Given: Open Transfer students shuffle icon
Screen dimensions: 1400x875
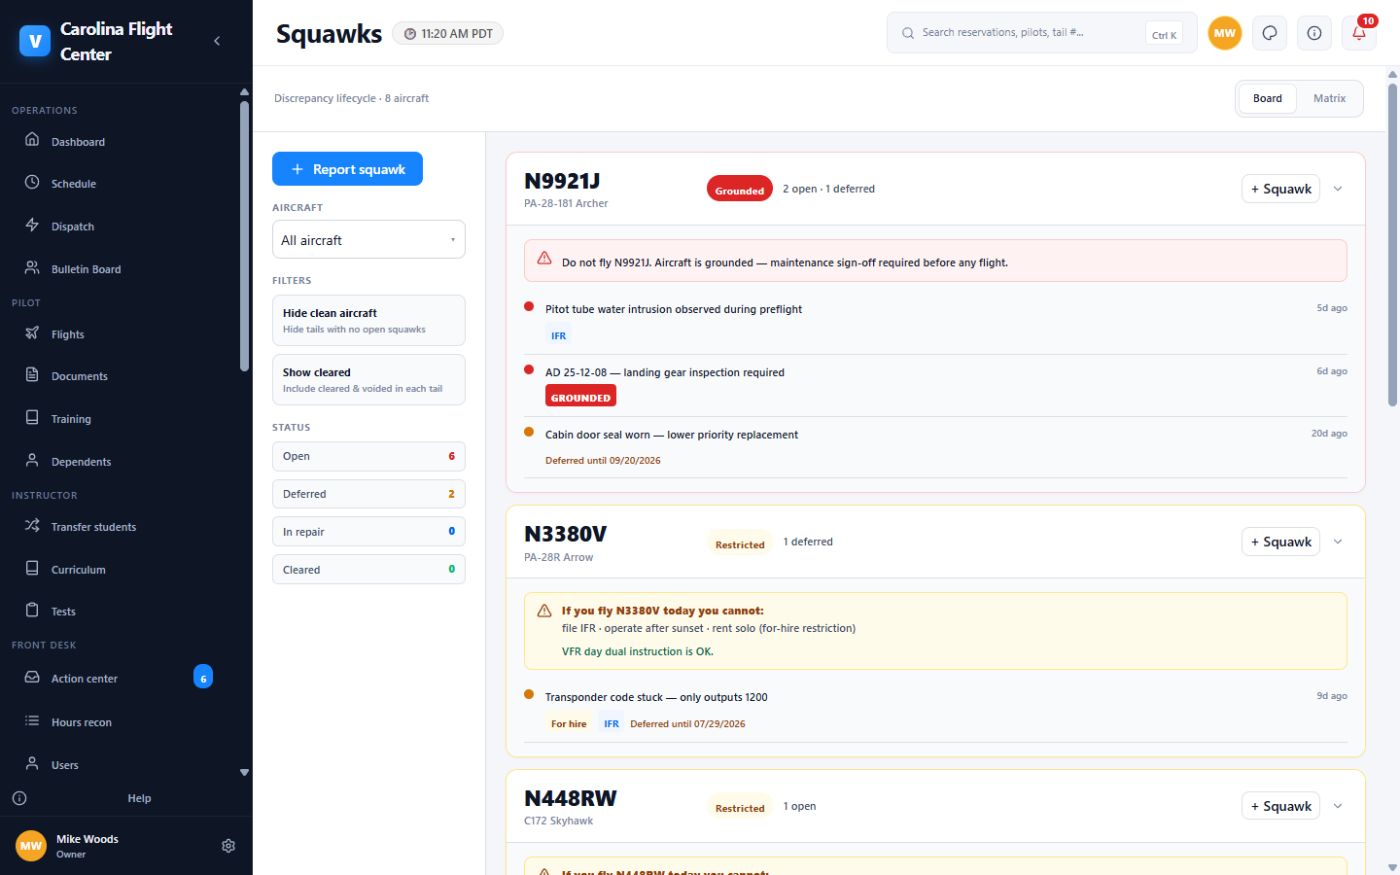Looking at the screenshot, I should click(x=32, y=526).
